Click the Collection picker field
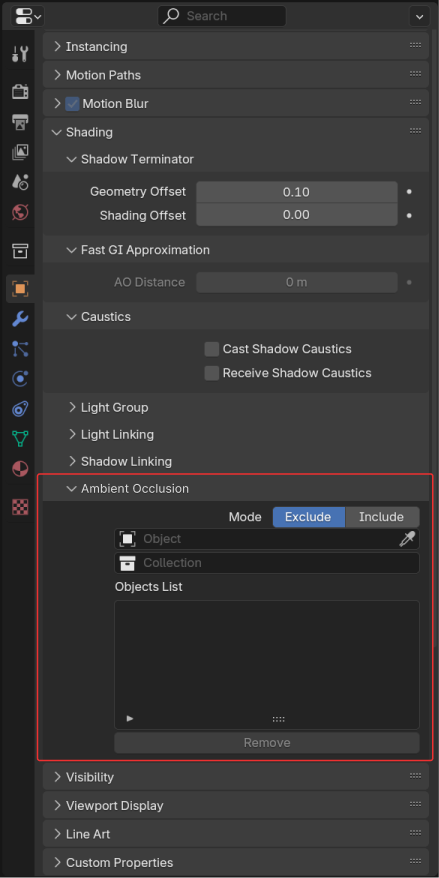 click(267, 563)
